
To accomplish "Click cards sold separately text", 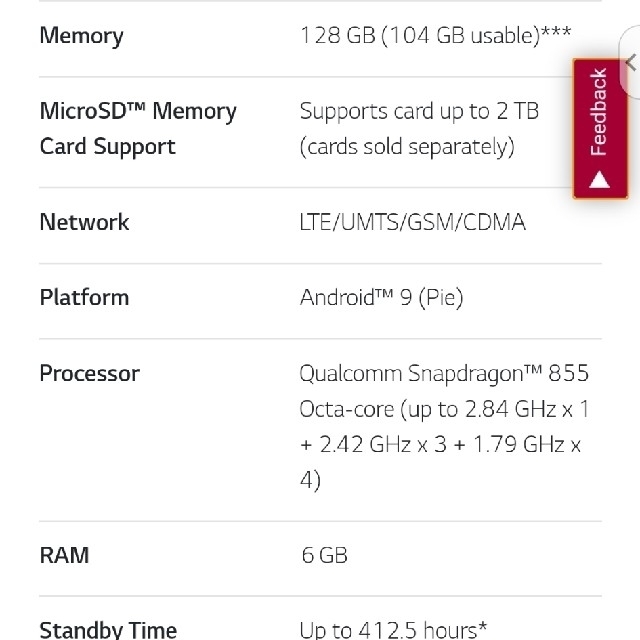I will (407, 147).
